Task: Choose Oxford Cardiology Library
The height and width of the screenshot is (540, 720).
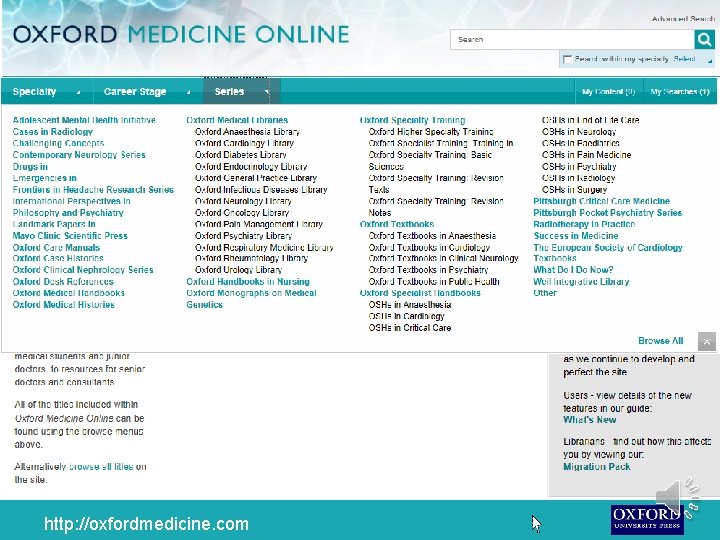Action: [x=244, y=143]
